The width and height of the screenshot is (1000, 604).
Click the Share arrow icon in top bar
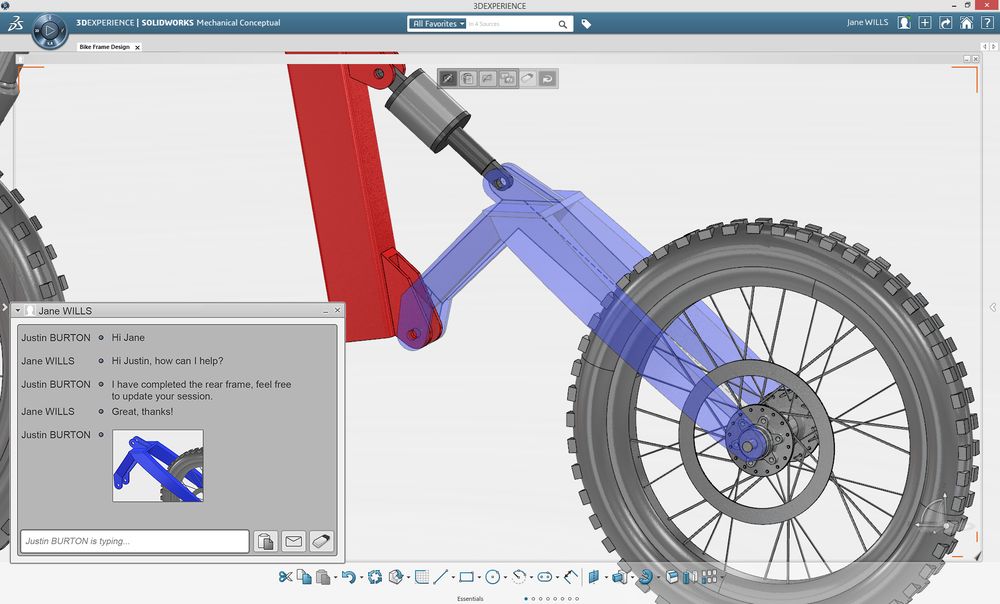tap(946, 23)
